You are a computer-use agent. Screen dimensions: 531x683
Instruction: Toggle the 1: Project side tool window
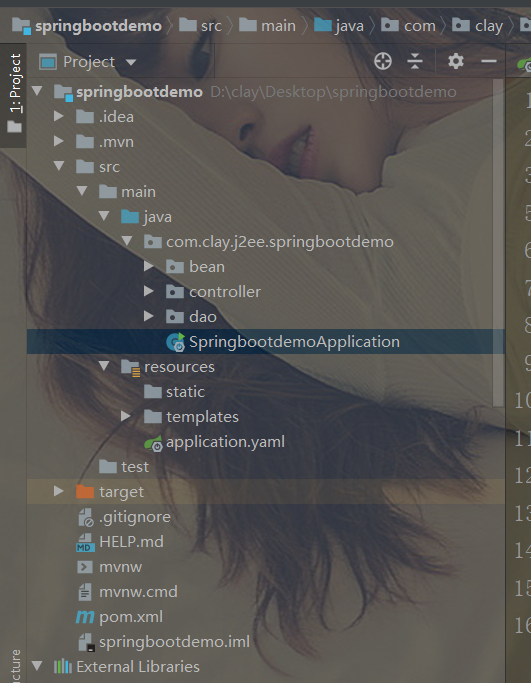pos(14,94)
